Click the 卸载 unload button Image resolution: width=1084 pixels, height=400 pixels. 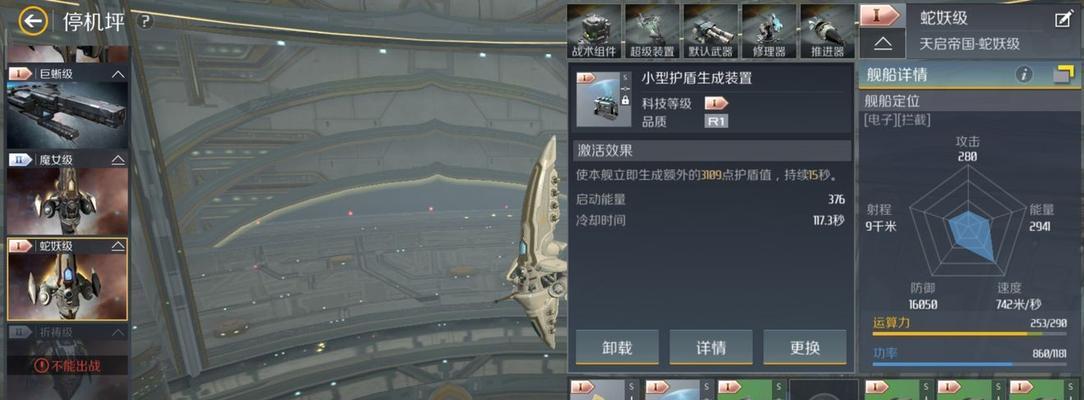[617, 347]
